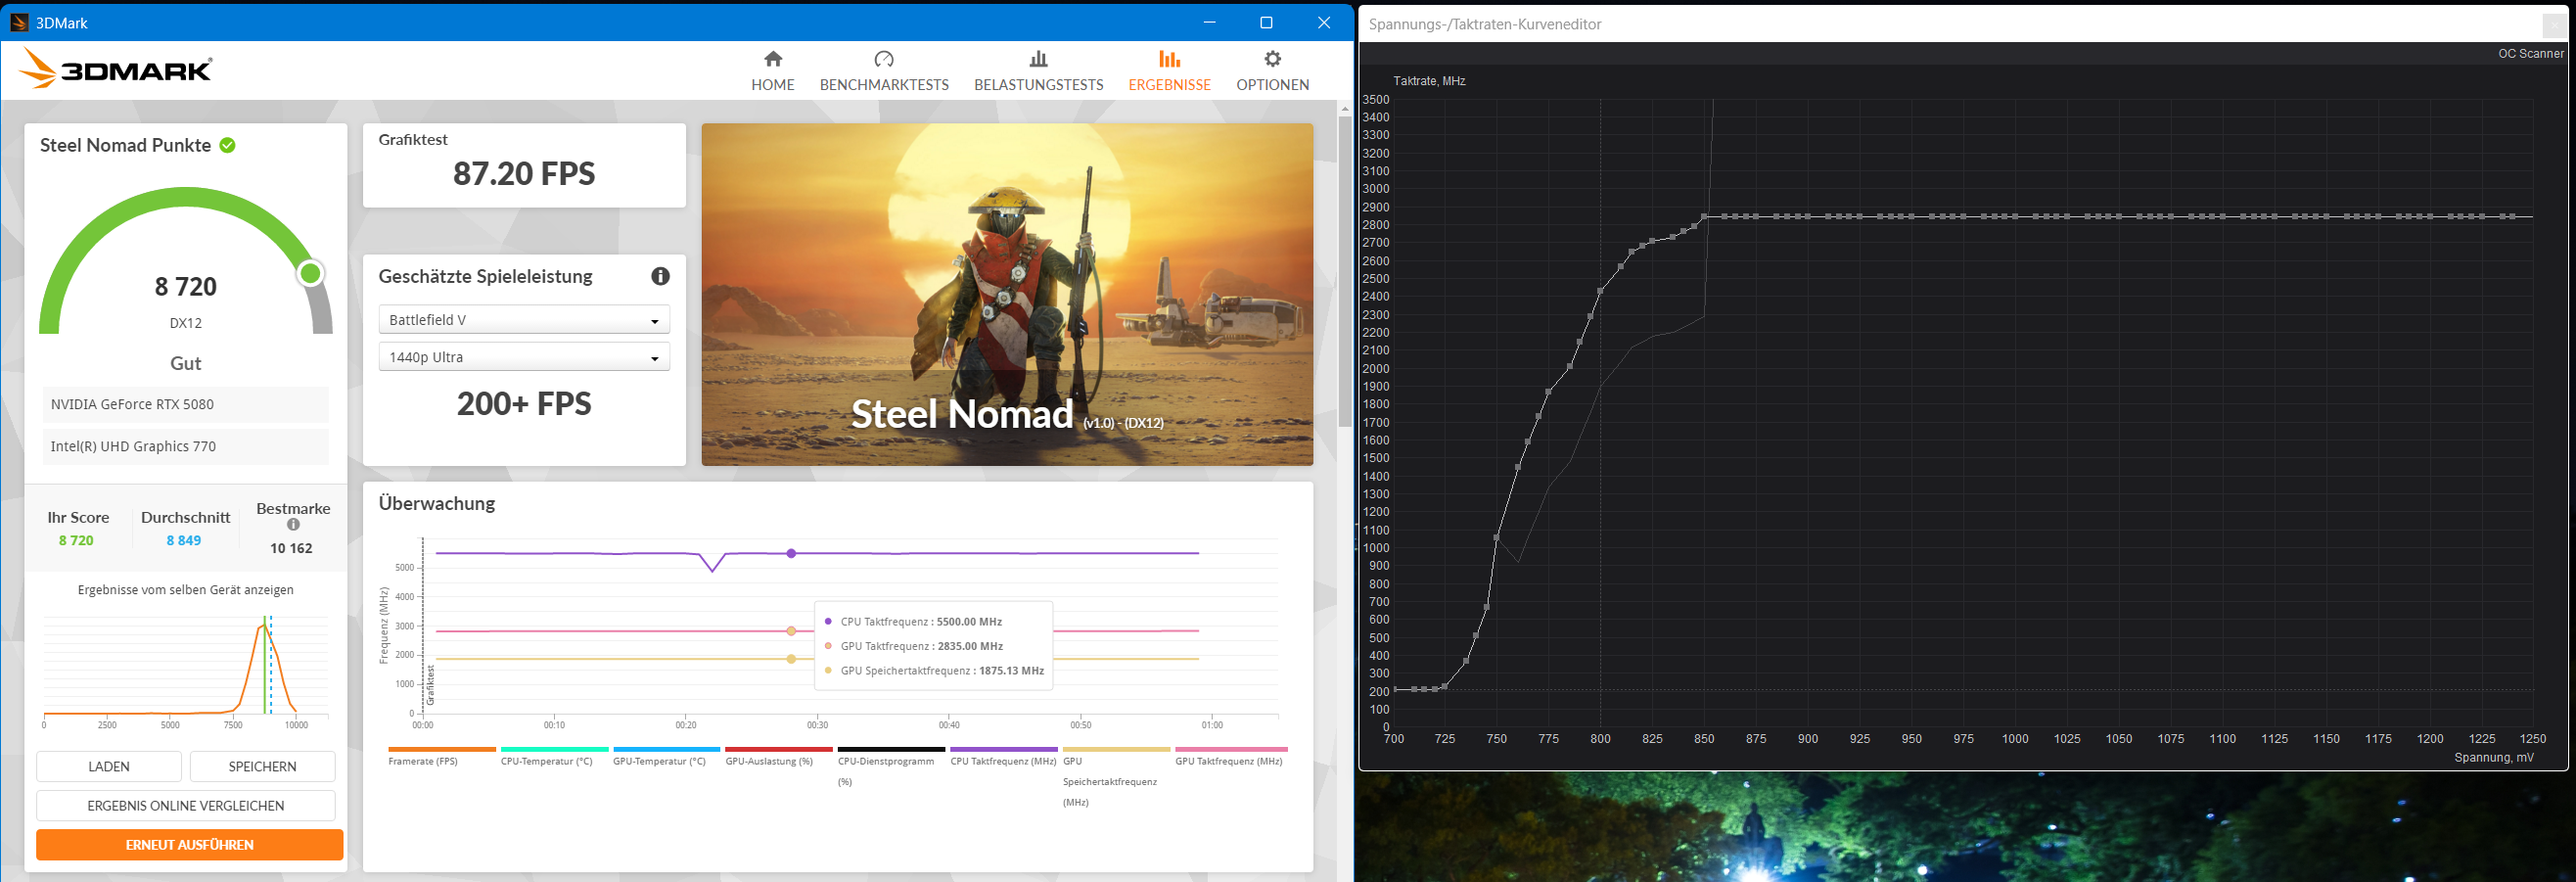Click the Grafiktest result 87.20 FPS

point(524,174)
